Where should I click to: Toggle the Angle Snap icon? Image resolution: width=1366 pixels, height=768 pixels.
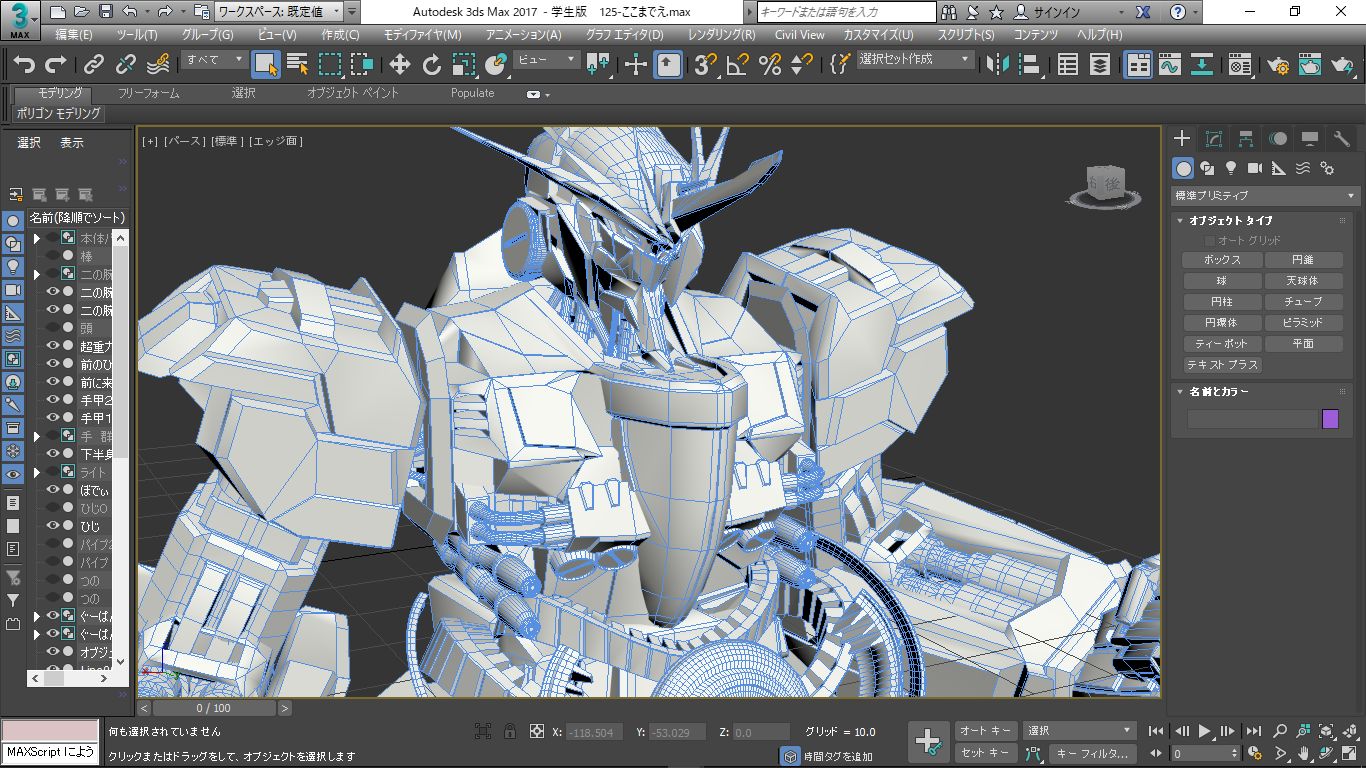coord(738,65)
